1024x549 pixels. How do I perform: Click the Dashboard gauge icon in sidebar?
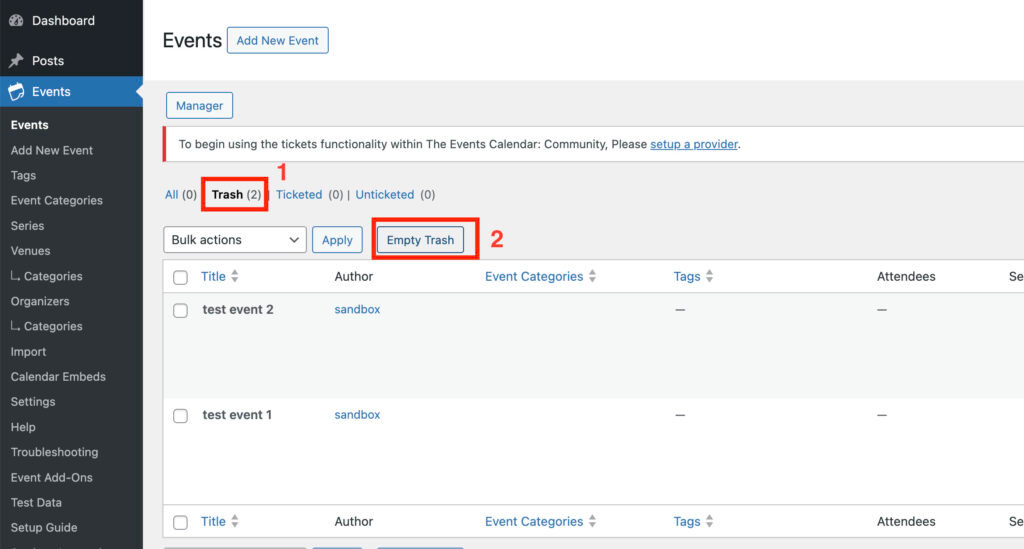coord(16,21)
